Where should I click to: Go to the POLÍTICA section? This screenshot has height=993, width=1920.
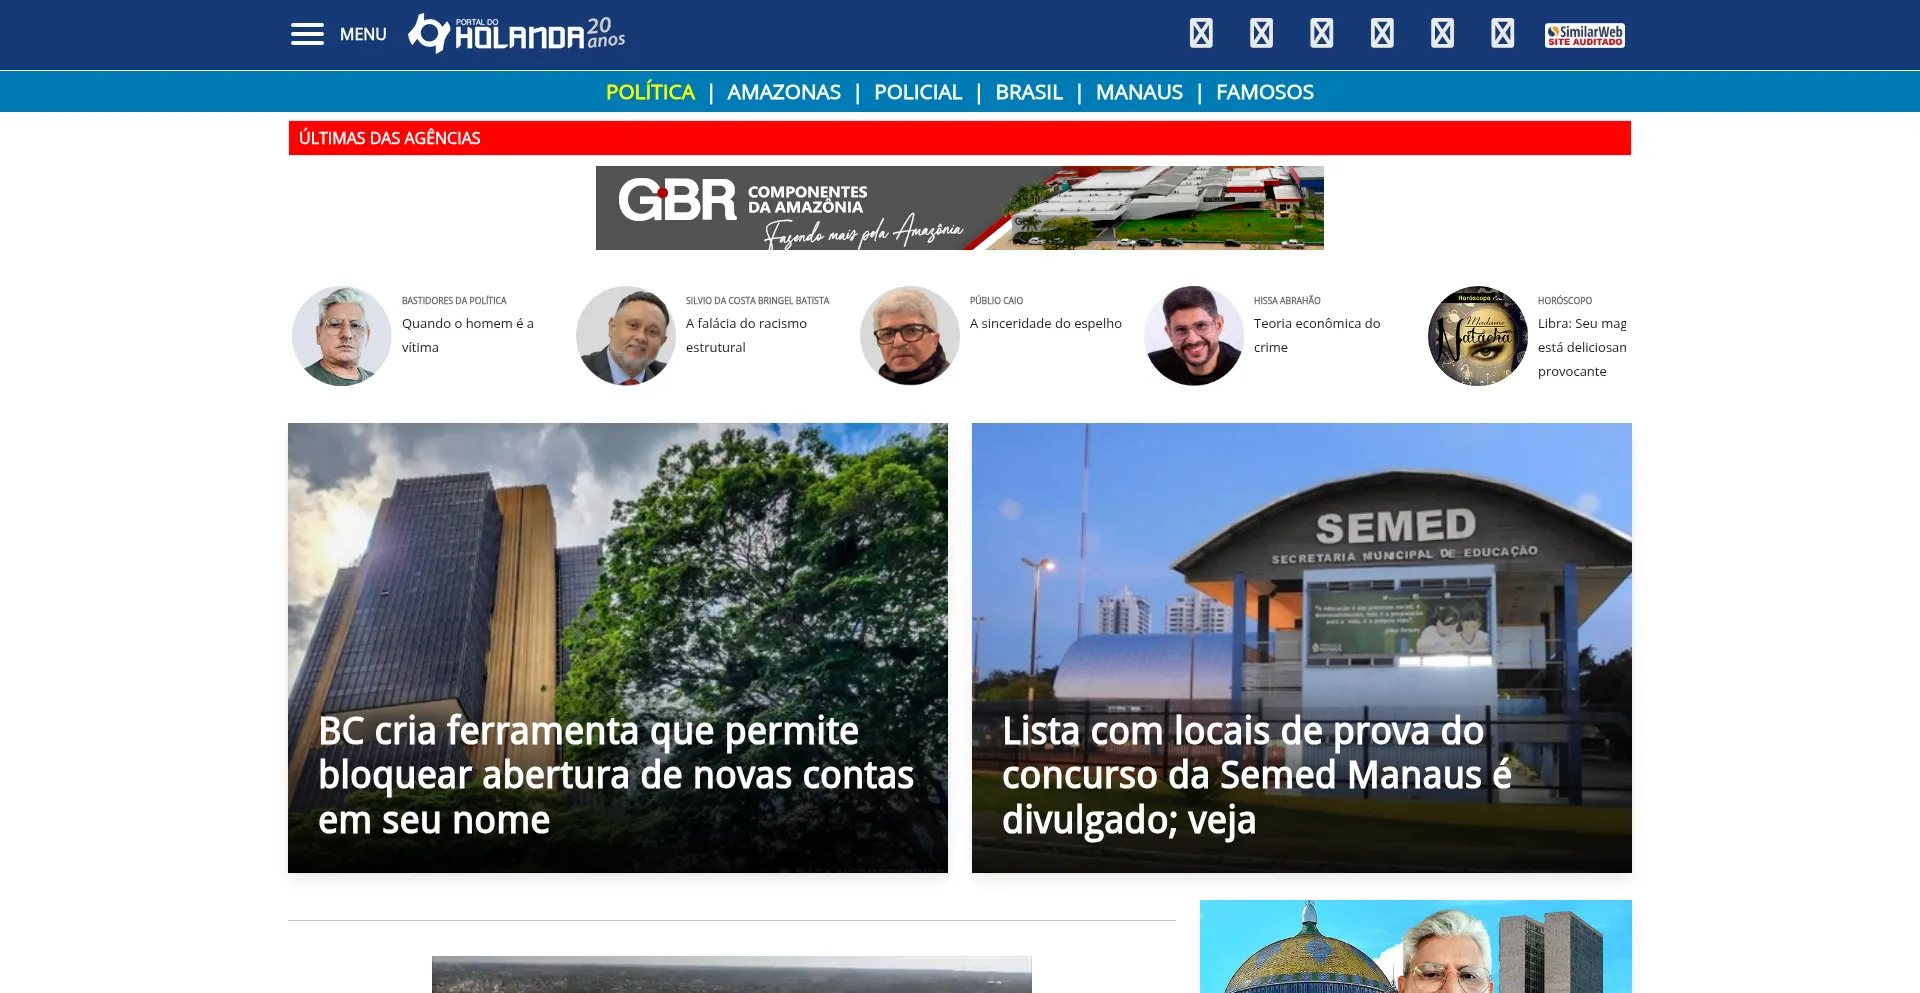650,92
